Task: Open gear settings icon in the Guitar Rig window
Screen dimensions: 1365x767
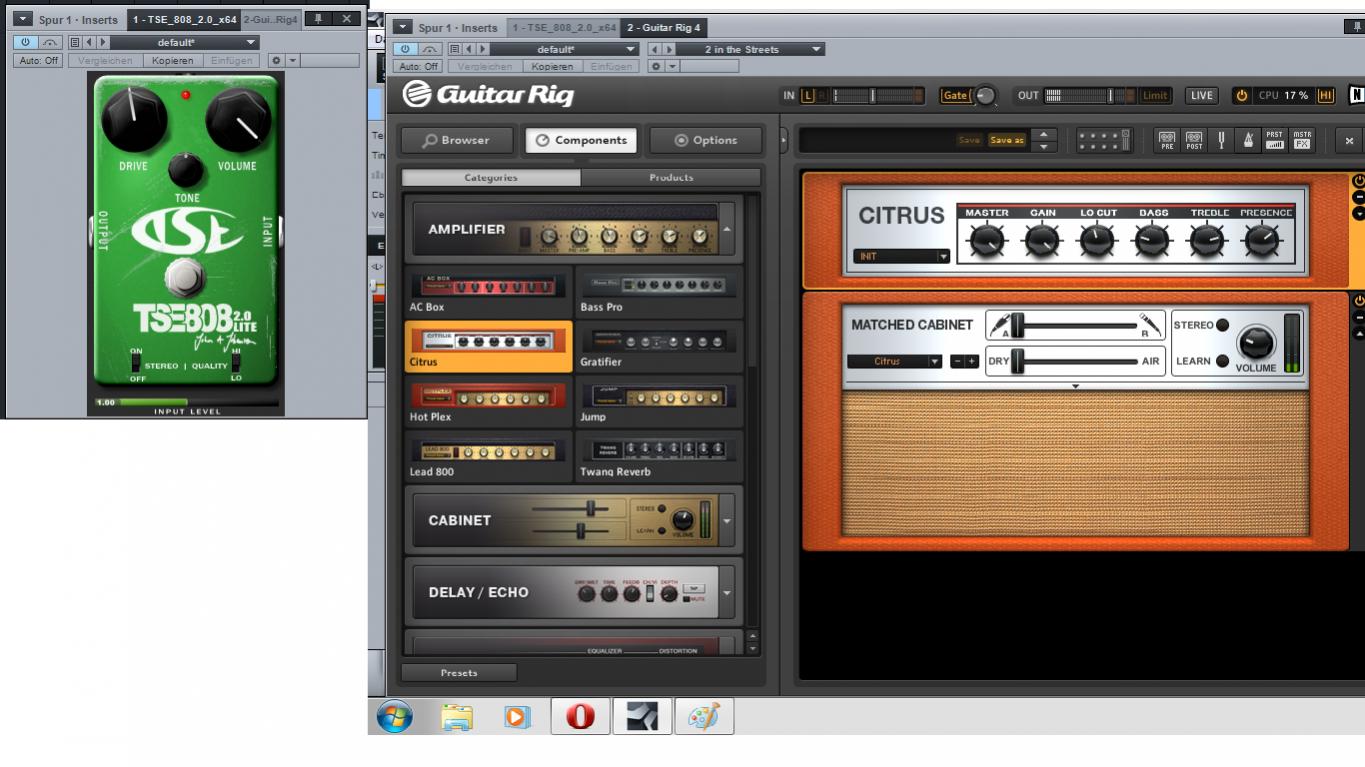Action: [x=656, y=67]
